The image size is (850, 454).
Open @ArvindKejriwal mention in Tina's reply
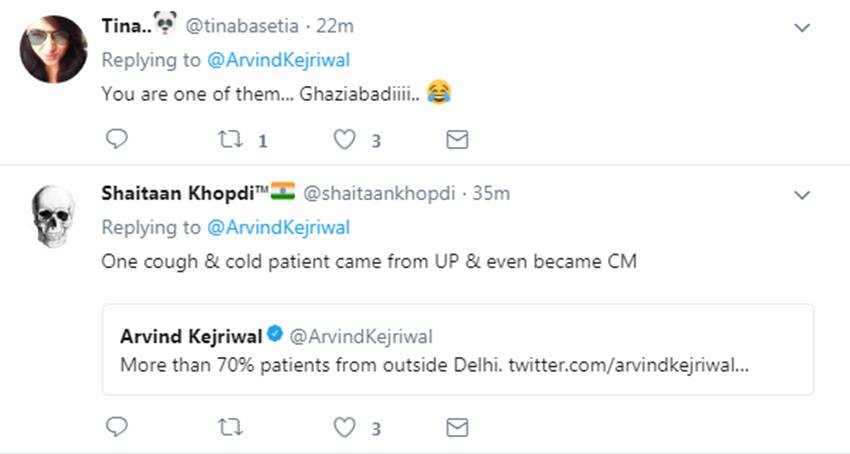tap(278, 60)
